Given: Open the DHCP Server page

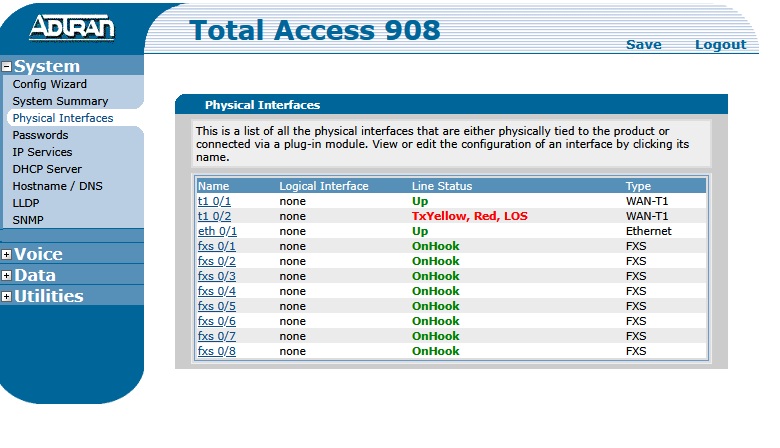Looking at the screenshot, I should (x=47, y=169).
